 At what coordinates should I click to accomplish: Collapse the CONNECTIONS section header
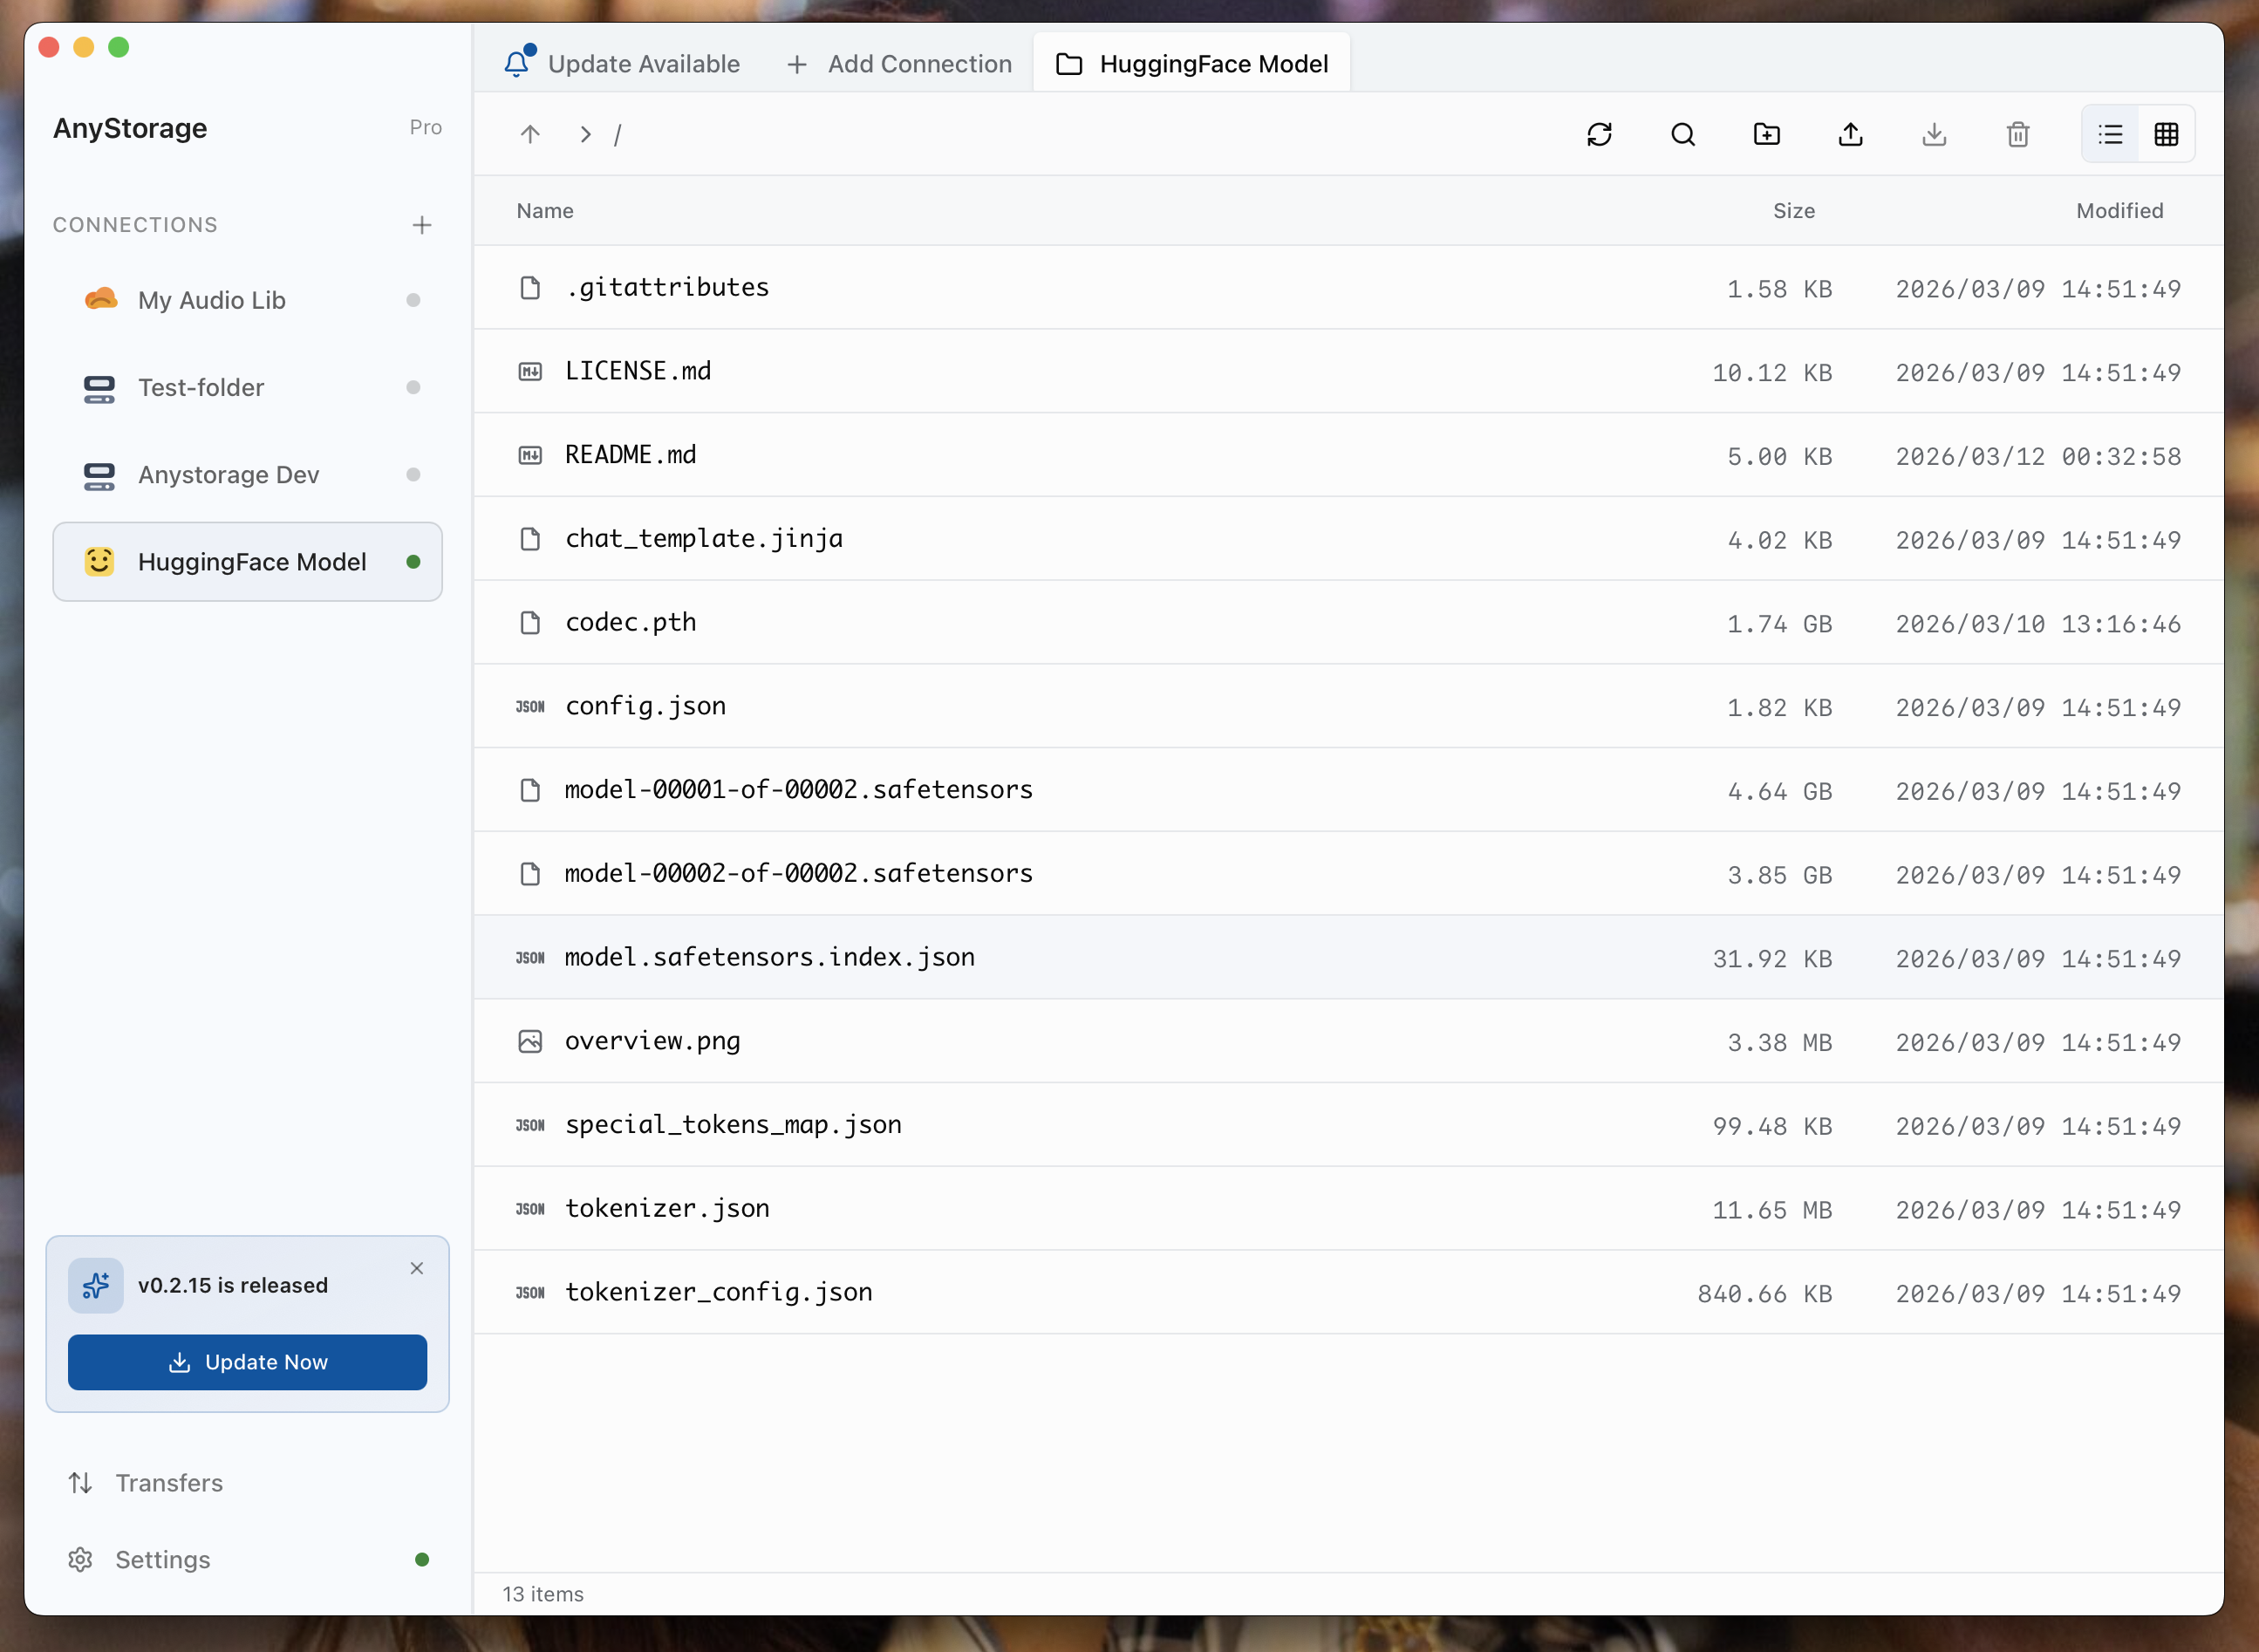pos(135,224)
